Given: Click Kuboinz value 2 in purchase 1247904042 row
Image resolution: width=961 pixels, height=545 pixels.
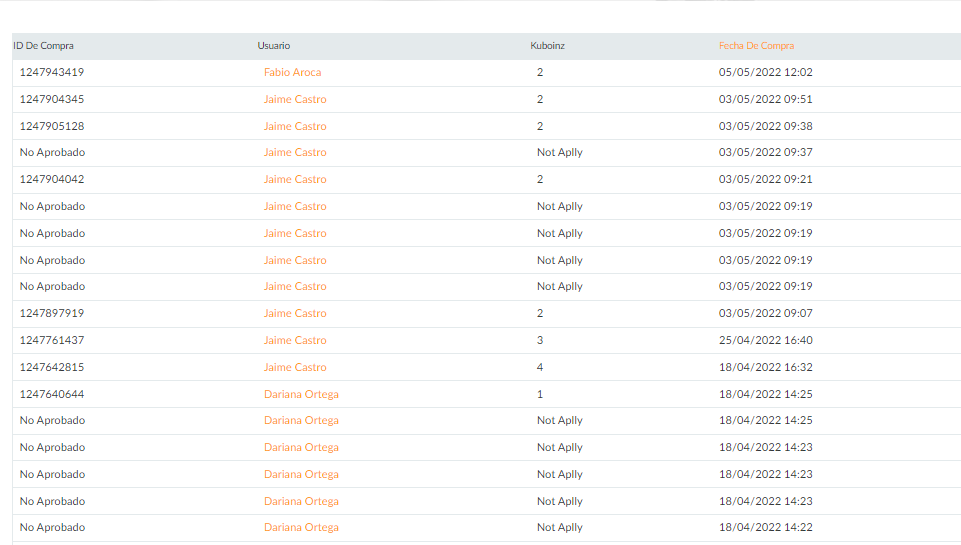Looking at the screenshot, I should pos(540,180).
